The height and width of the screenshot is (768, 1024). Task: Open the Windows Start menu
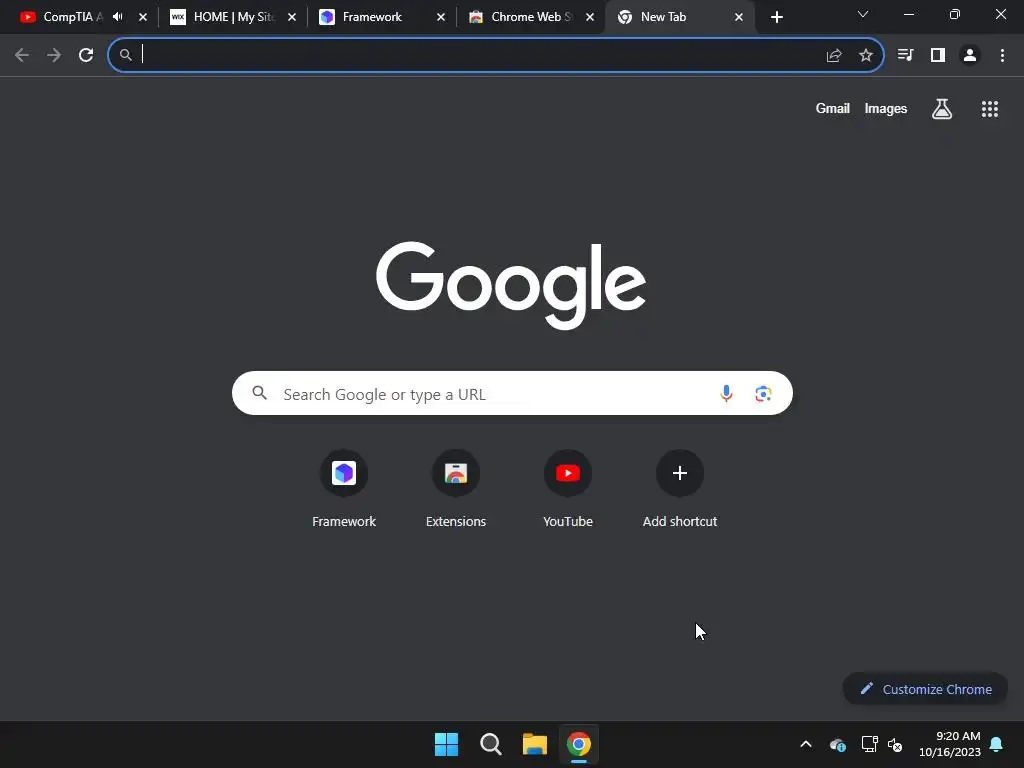tap(447, 744)
